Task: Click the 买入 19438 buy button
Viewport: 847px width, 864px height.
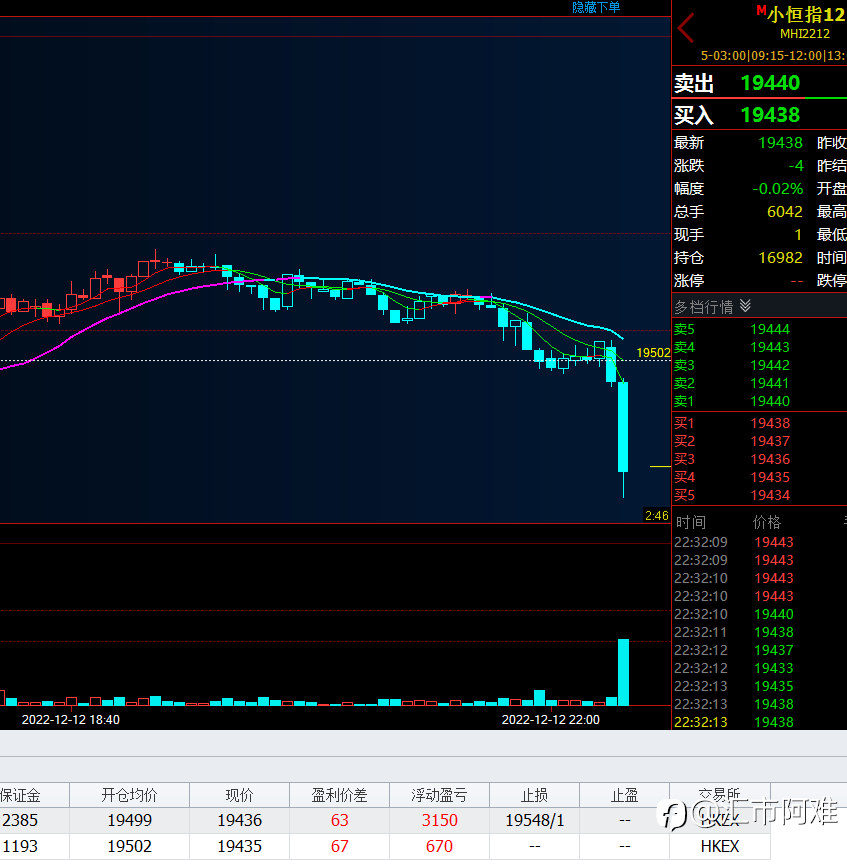Action: 759,115
